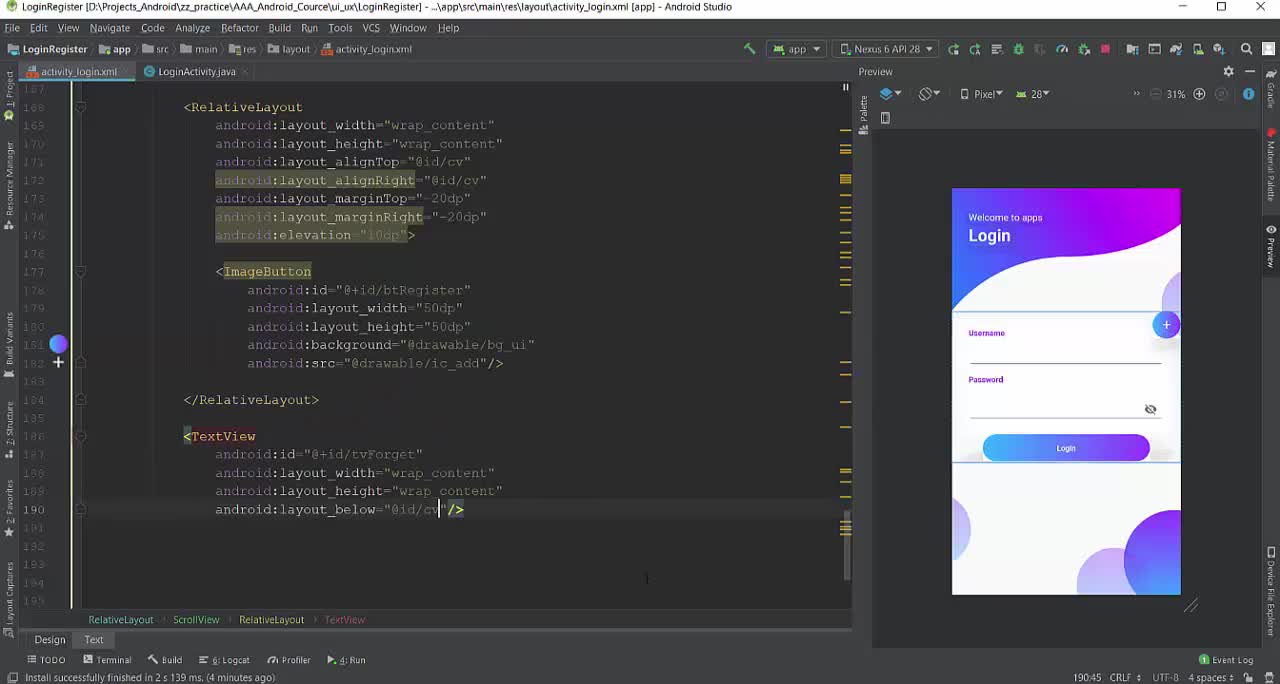The width and height of the screenshot is (1280, 684).
Task: Click the Login button in preview
Action: click(x=1065, y=448)
